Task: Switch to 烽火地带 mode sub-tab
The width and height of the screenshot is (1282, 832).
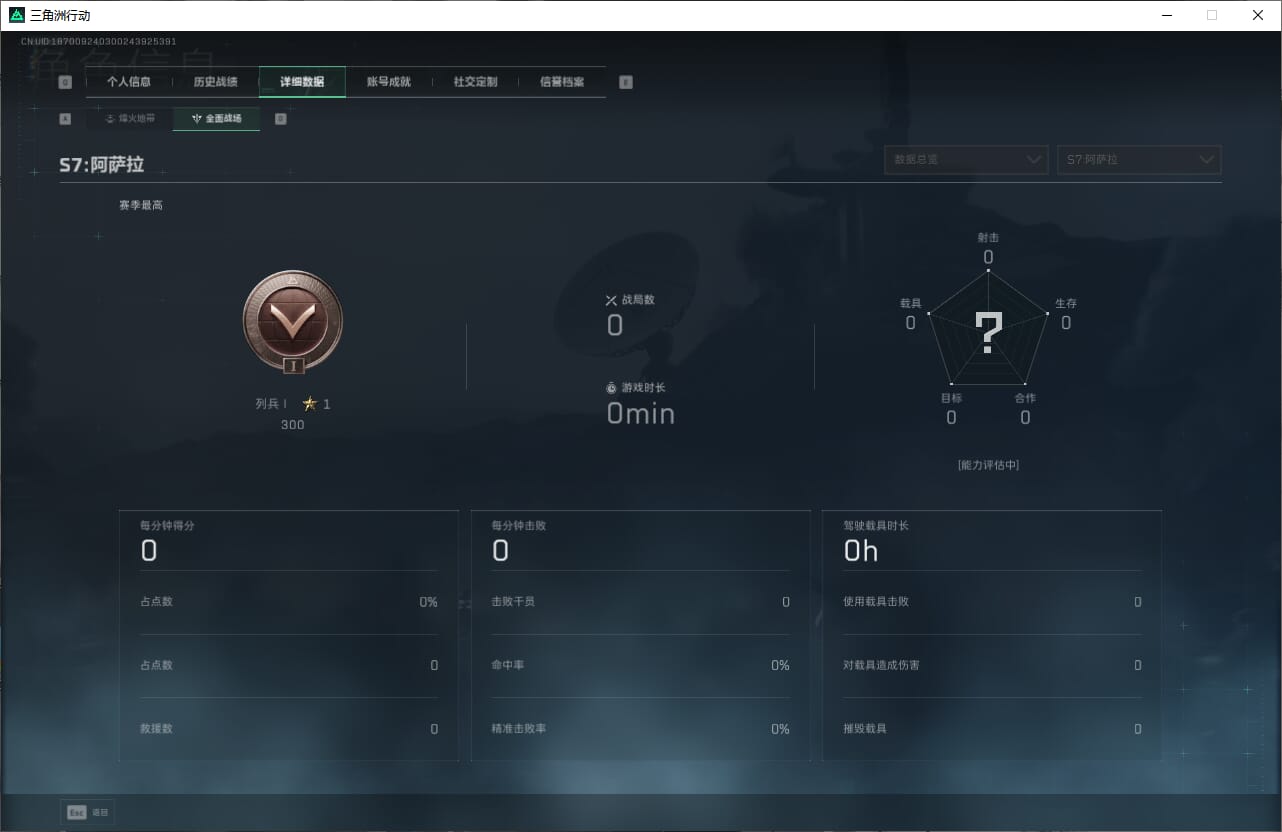Action: point(130,119)
